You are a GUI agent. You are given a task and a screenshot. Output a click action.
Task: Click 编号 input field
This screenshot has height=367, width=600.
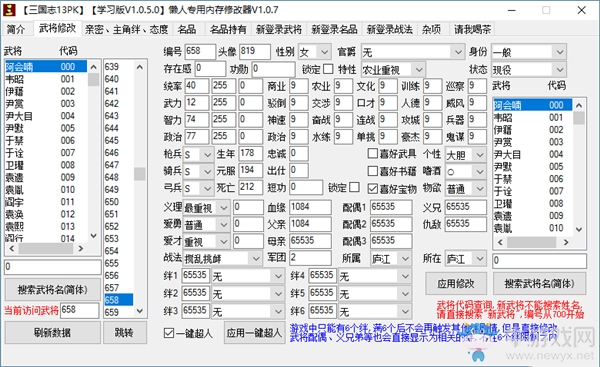tap(200, 52)
